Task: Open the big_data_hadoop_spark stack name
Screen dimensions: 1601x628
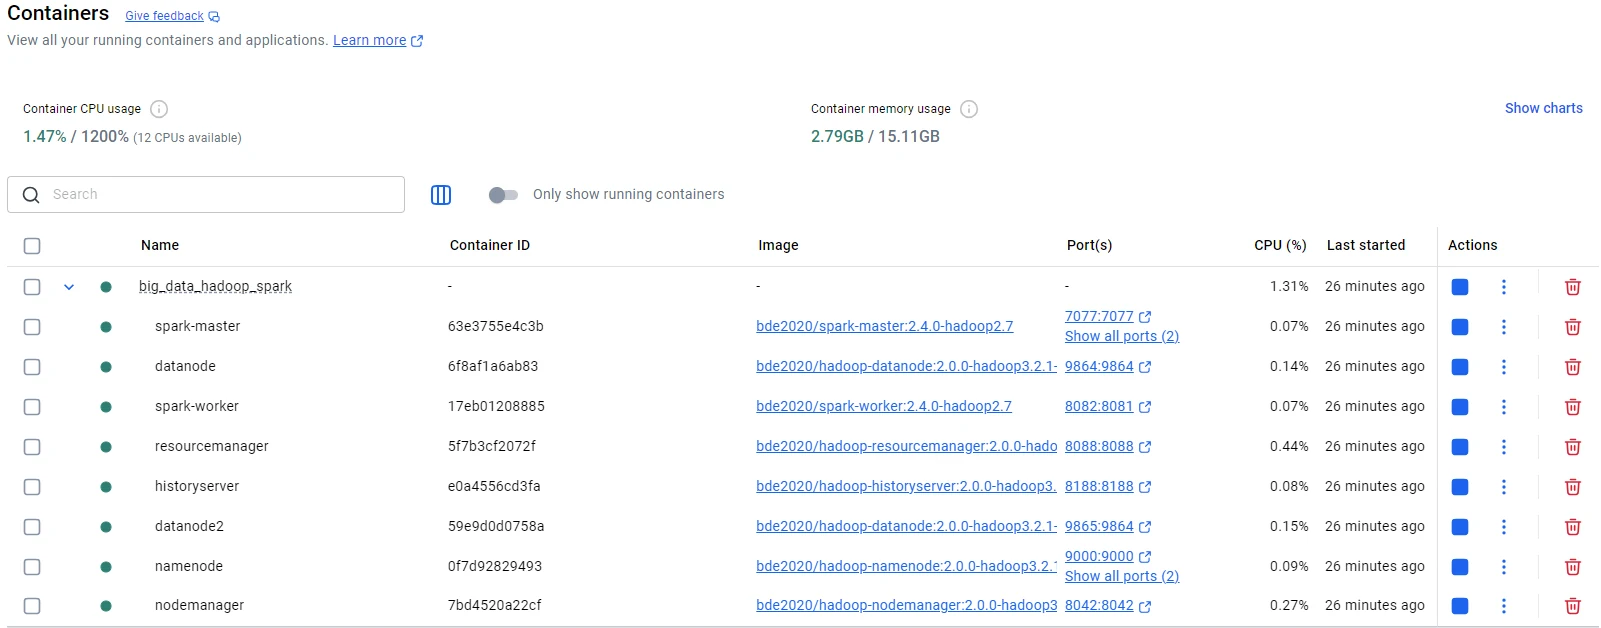Action: pos(215,287)
